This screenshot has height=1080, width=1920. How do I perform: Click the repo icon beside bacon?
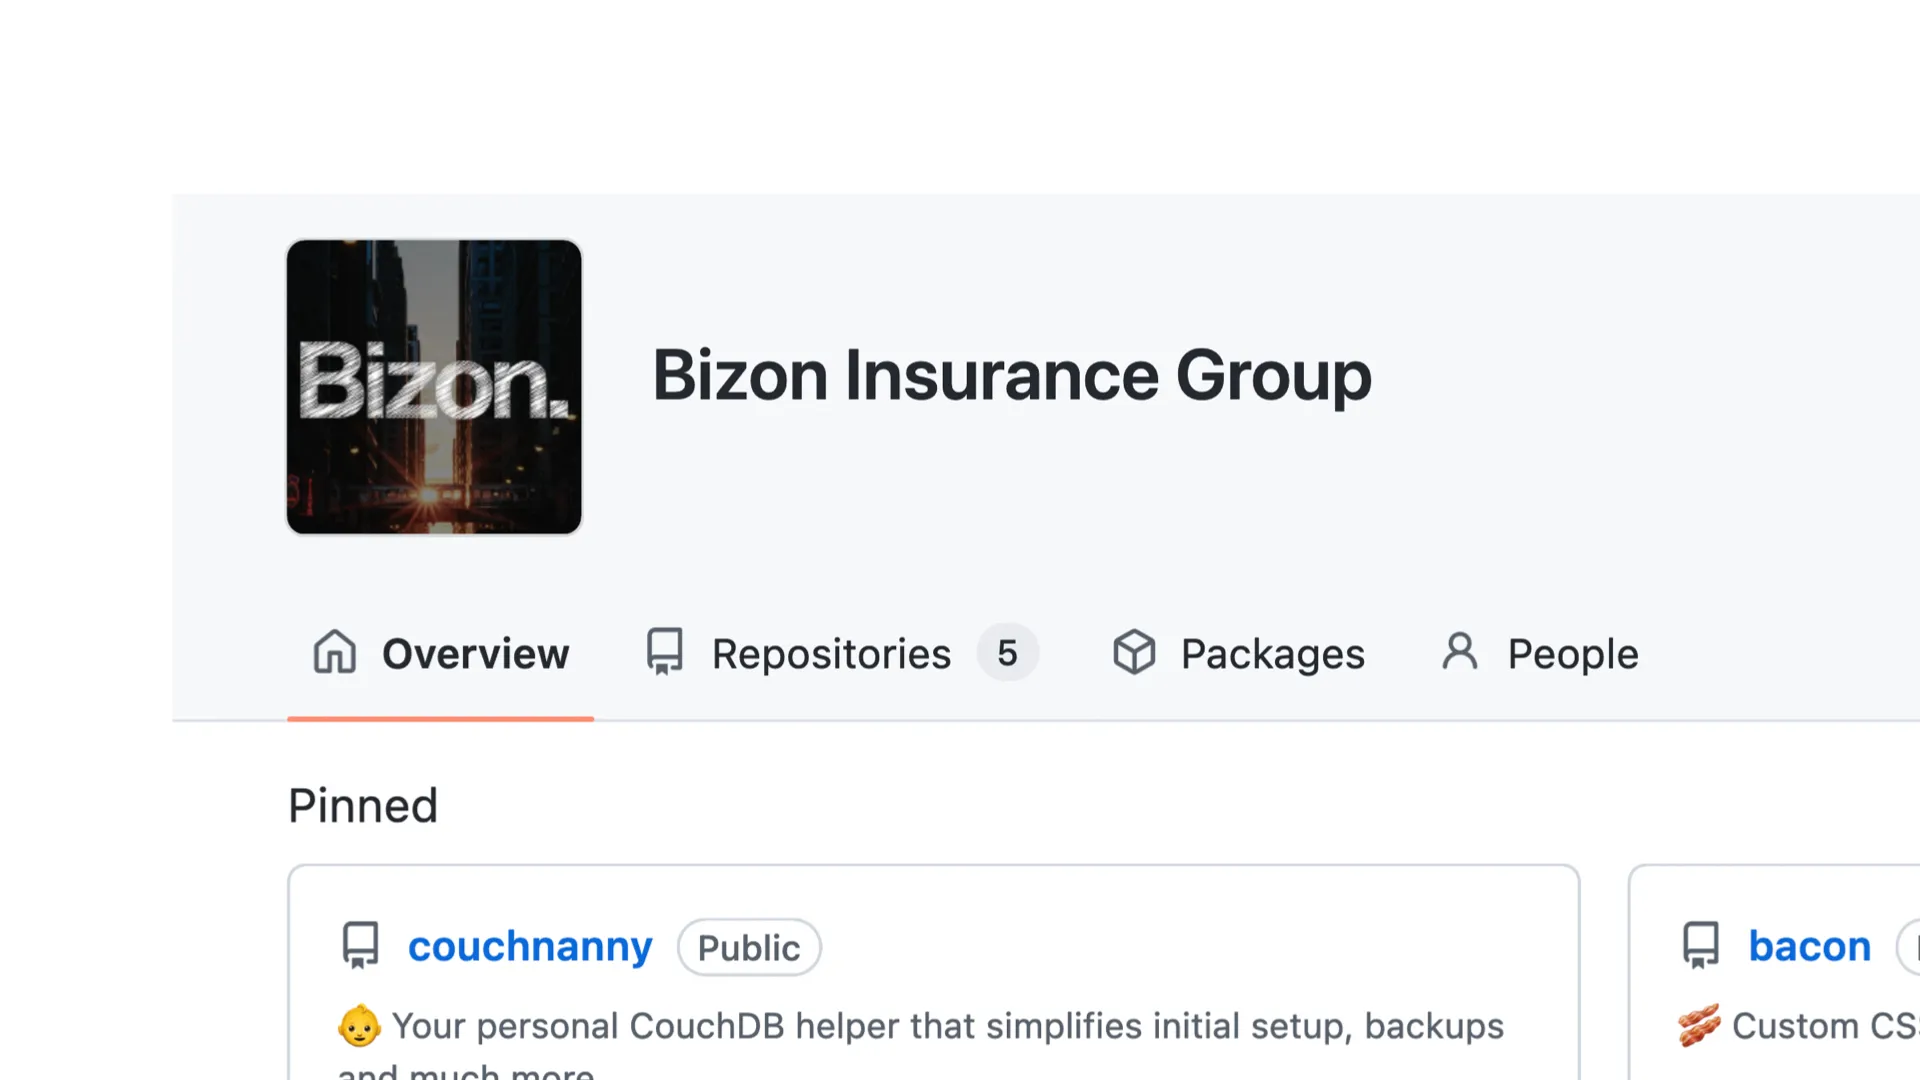[x=1700, y=945]
